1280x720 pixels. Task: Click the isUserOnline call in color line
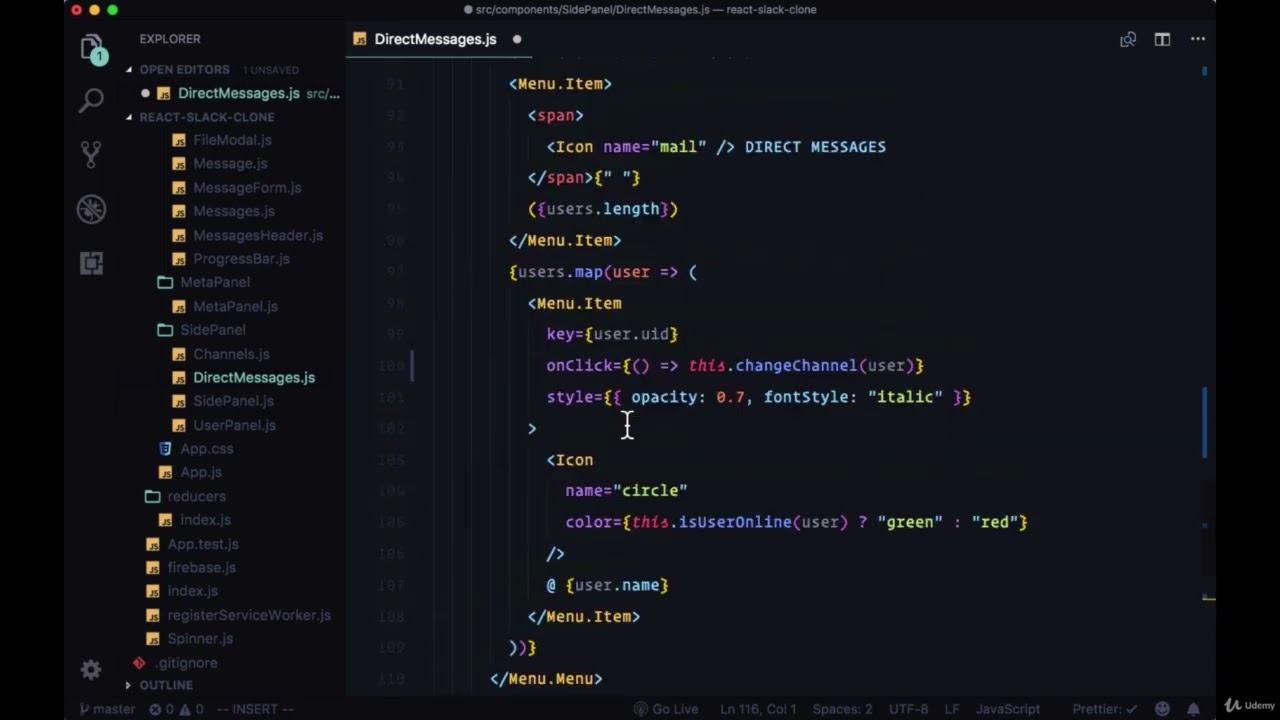[735, 522]
